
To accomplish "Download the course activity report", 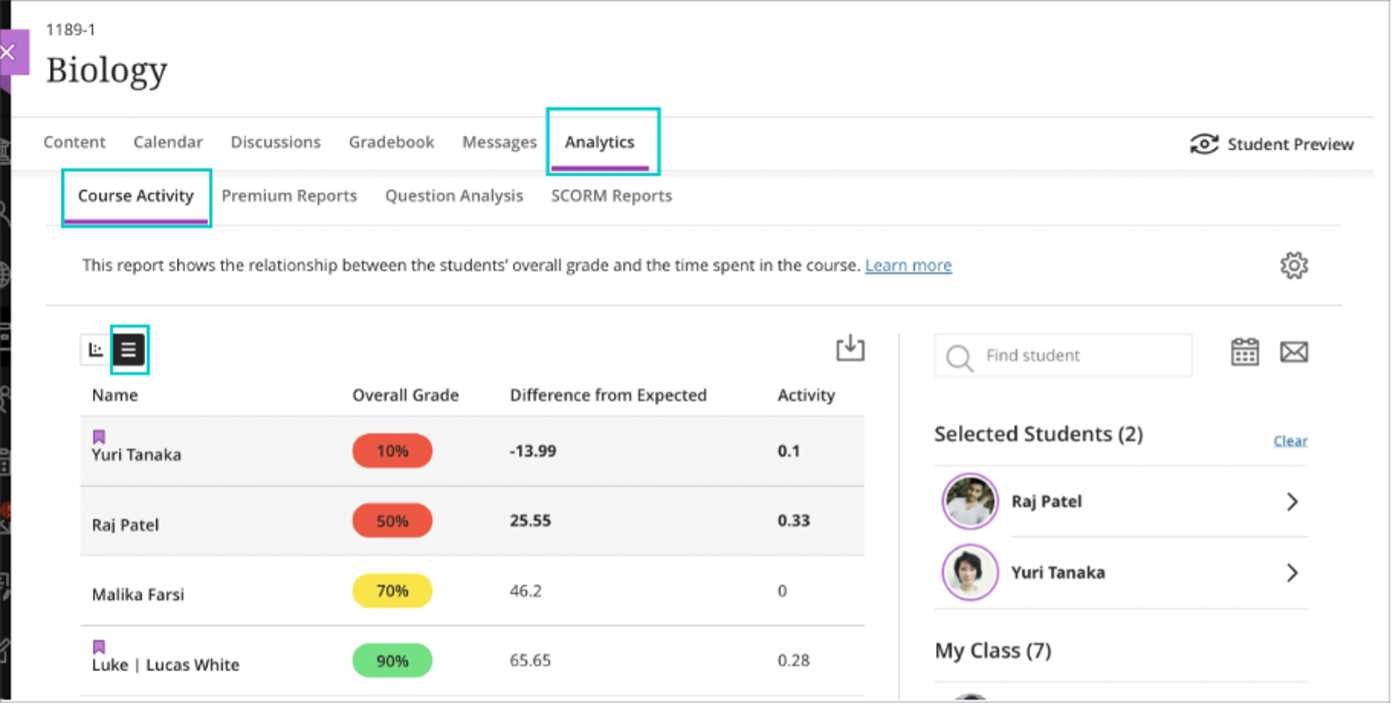I will 850,348.
